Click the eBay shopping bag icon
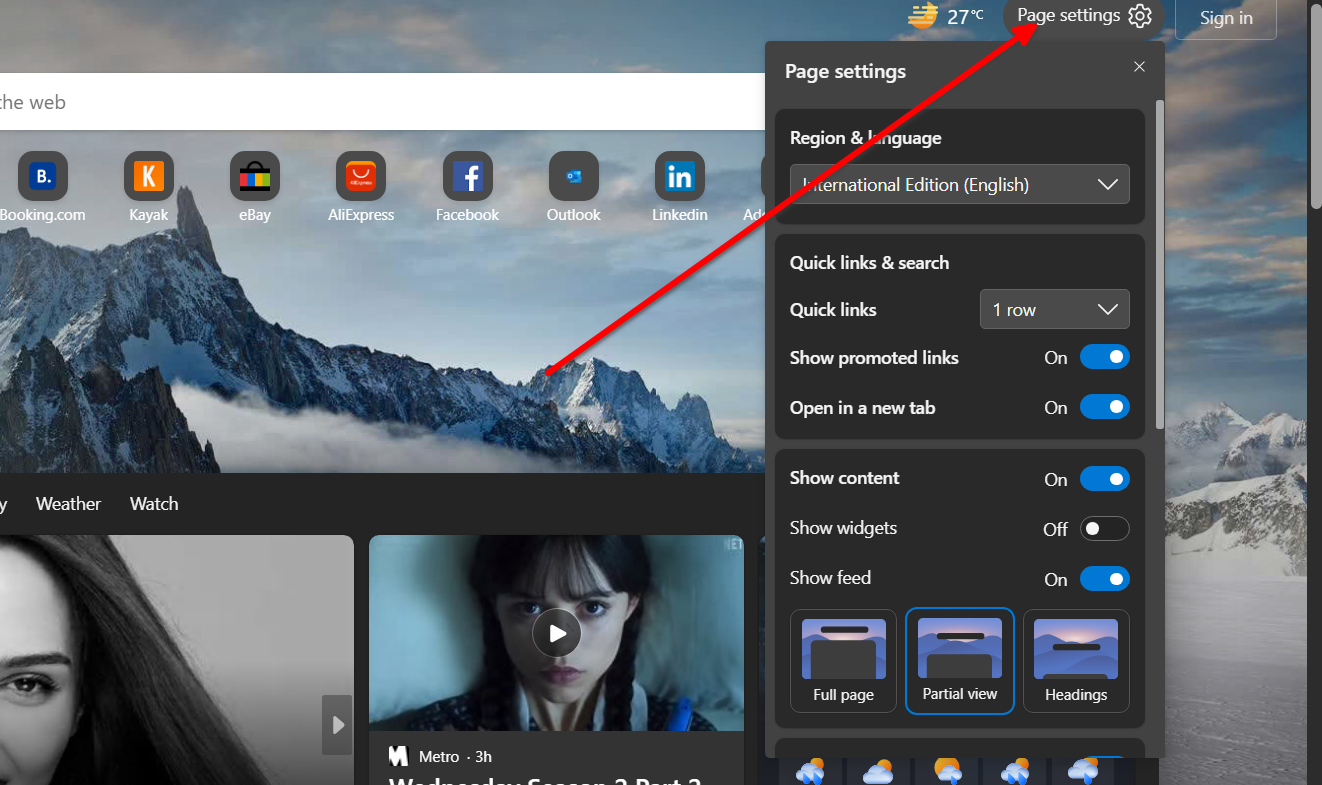 click(x=255, y=177)
